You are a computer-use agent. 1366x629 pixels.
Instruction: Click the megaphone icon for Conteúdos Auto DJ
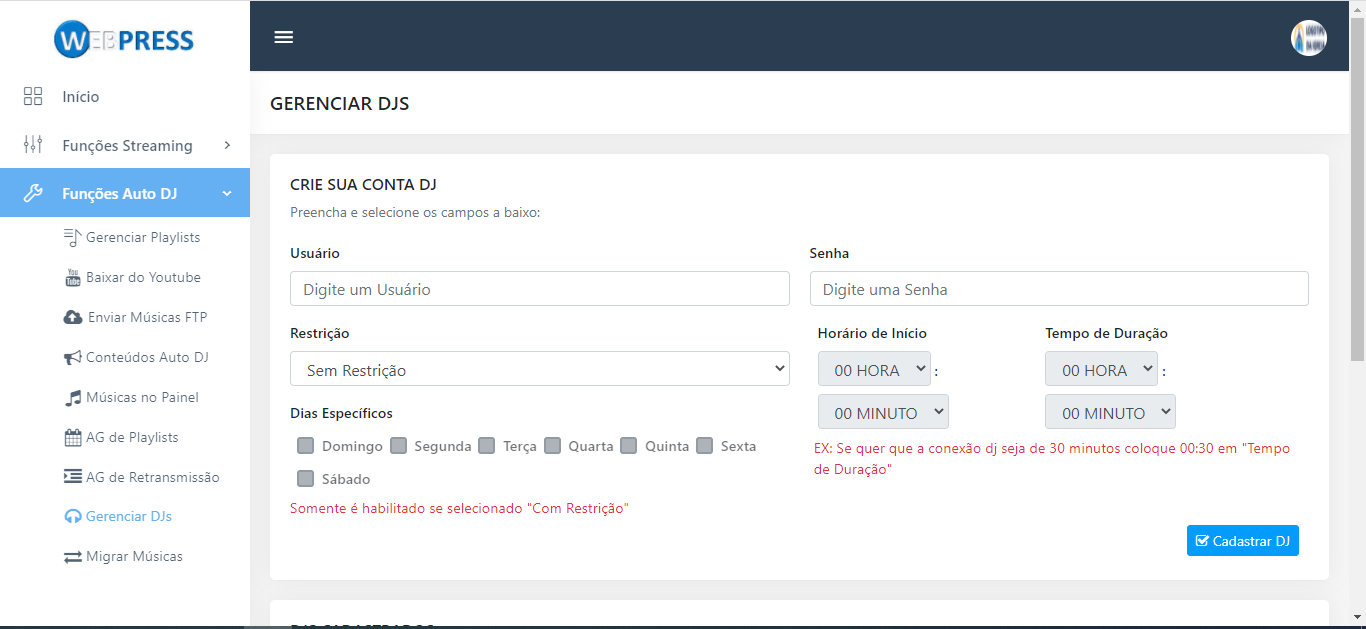click(73, 357)
